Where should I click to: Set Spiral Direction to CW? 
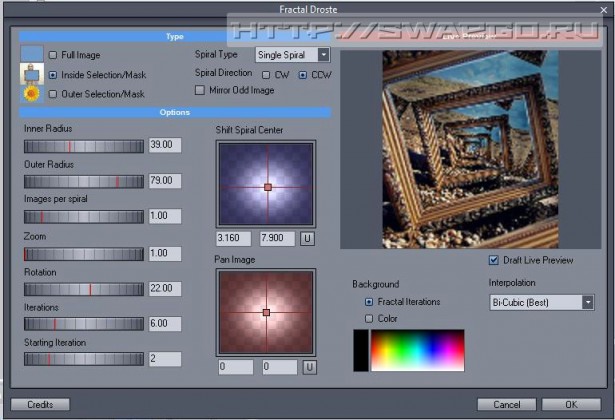click(266, 74)
